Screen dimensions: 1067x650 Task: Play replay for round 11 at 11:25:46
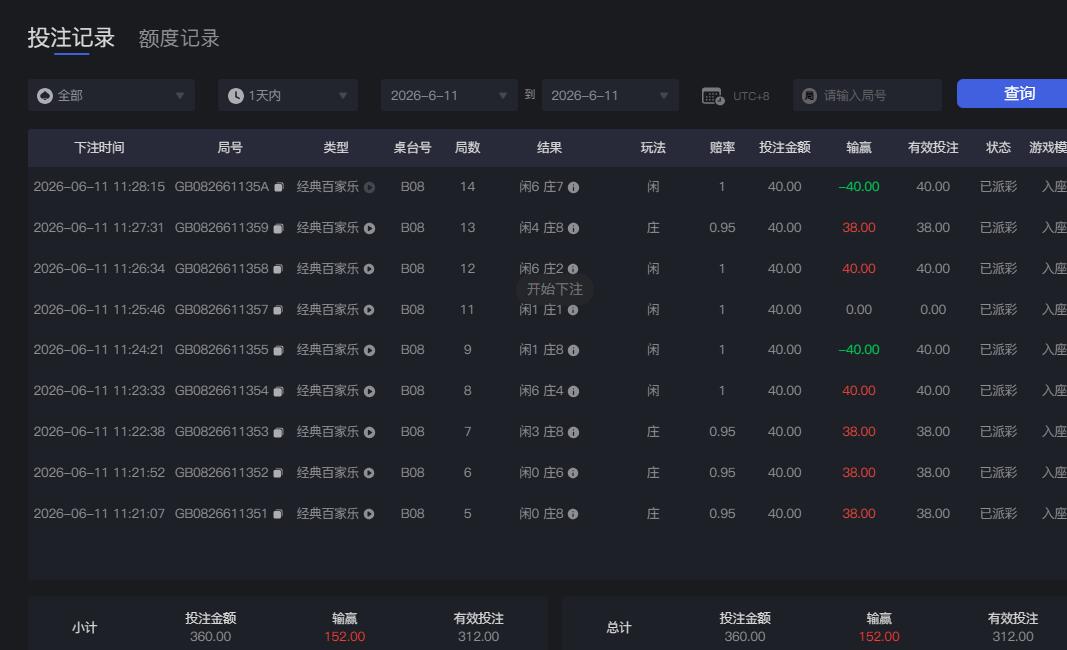[x=369, y=310]
